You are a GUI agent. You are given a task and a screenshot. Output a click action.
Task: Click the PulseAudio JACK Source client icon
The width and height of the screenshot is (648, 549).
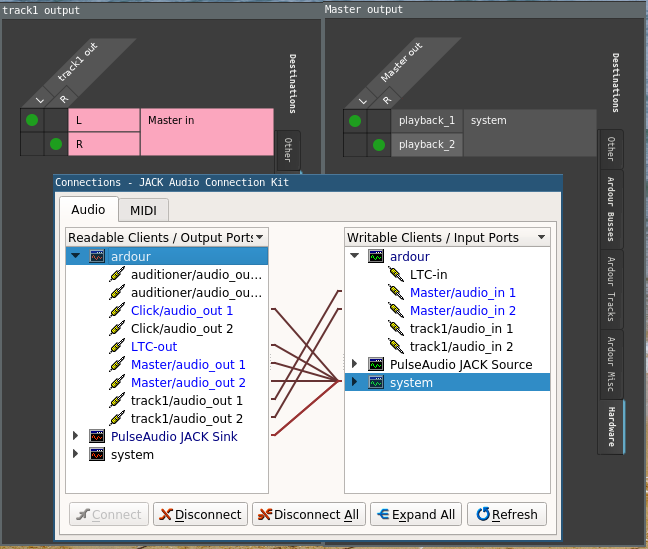click(377, 365)
